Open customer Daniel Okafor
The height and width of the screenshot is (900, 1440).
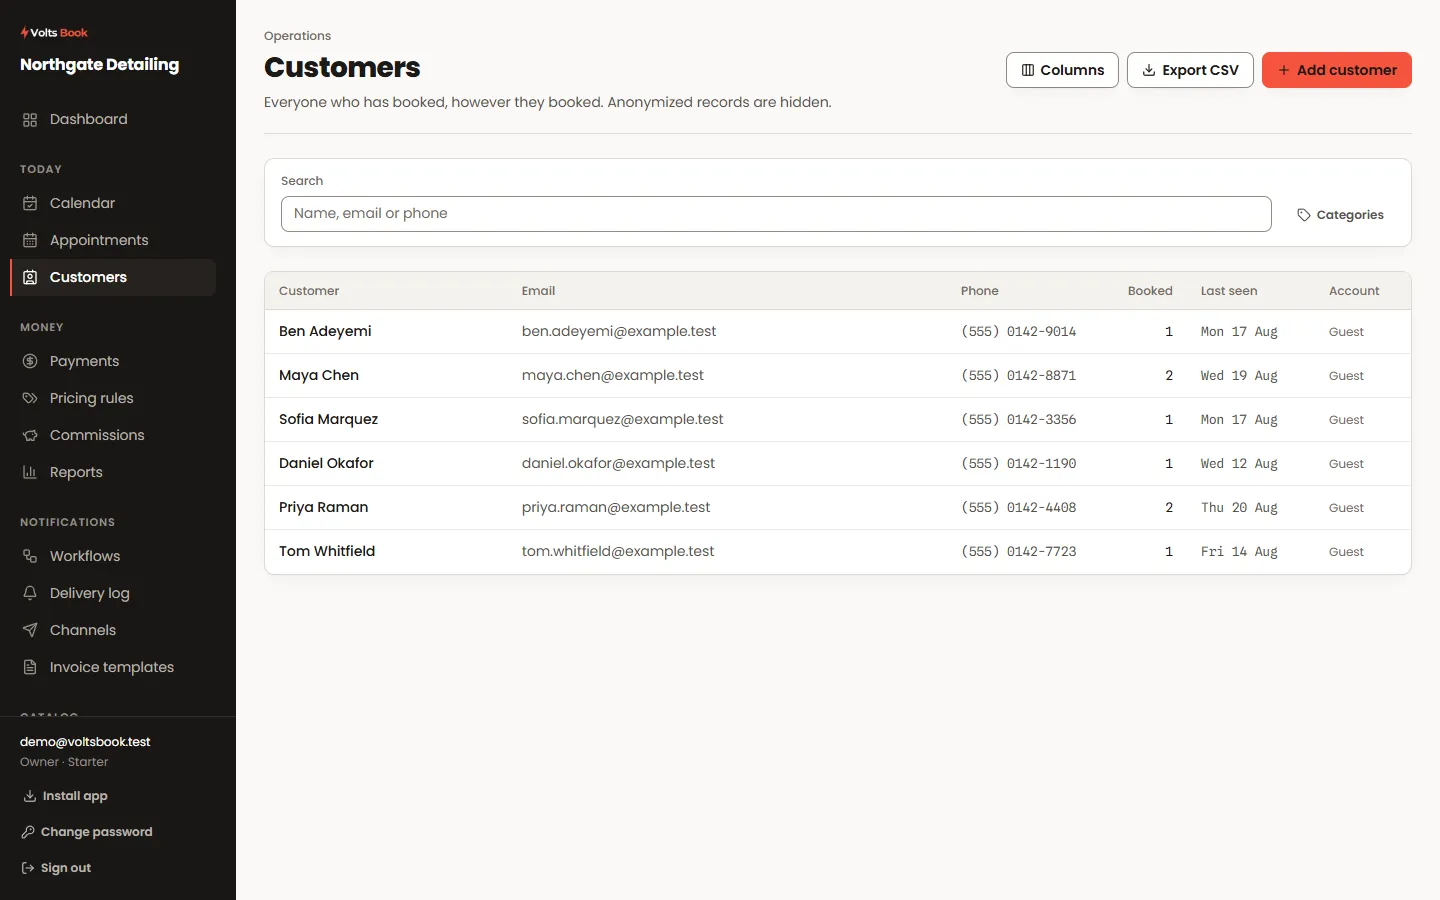pyautogui.click(x=326, y=464)
